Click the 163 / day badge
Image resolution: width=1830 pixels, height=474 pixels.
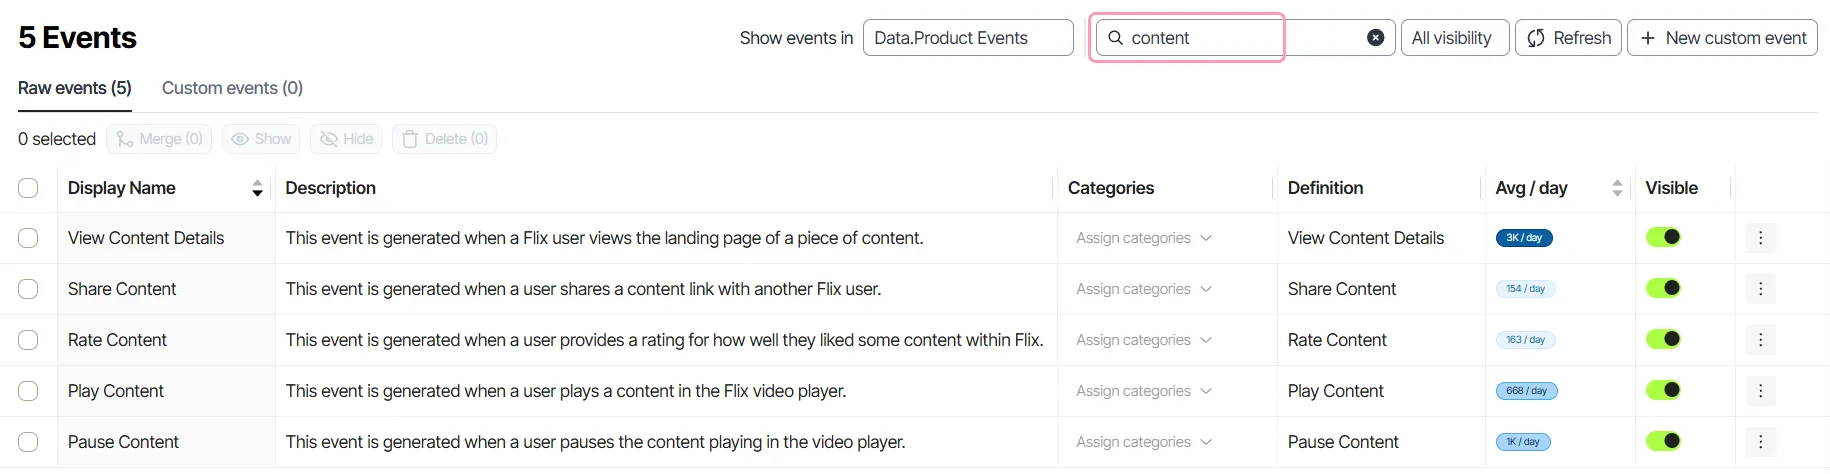[1525, 340]
